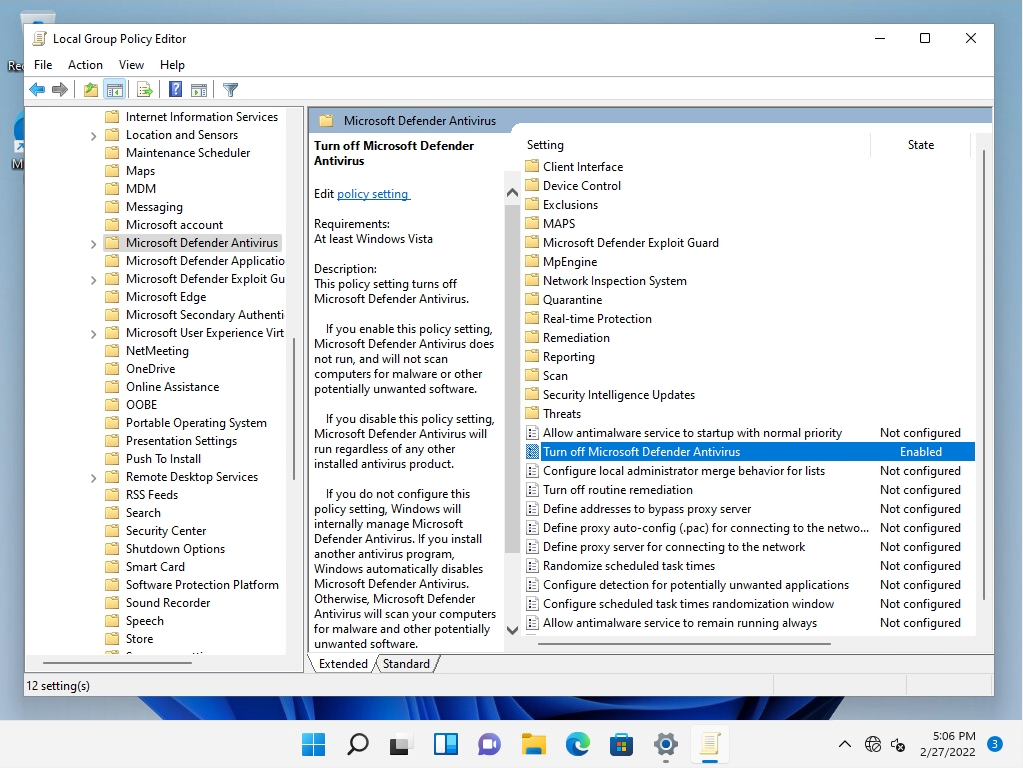Expand the Microsoft Defender Antivirus tree node
The width and height of the screenshot is (1023, 768).
coord(93,243)
